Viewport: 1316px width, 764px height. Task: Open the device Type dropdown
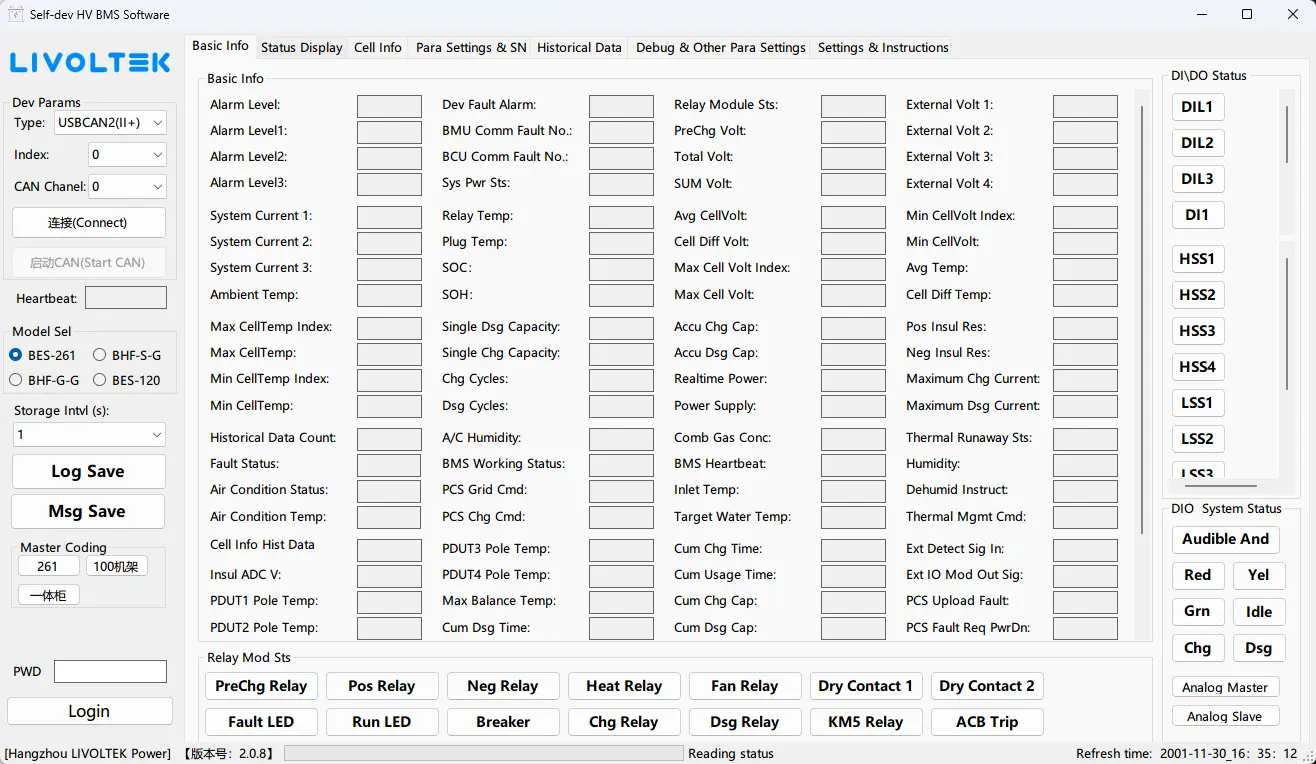coord(110,123)
